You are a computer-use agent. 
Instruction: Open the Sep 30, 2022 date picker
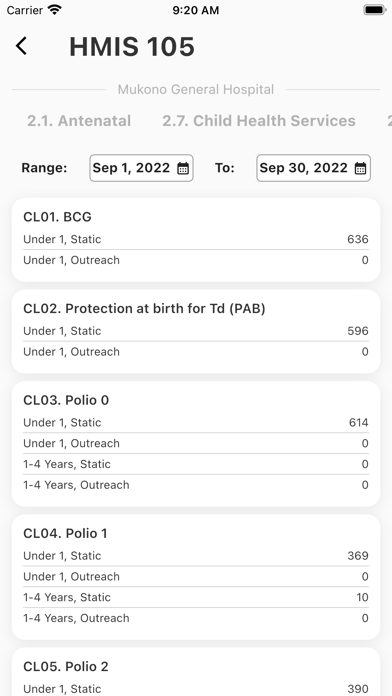point(313,168)
